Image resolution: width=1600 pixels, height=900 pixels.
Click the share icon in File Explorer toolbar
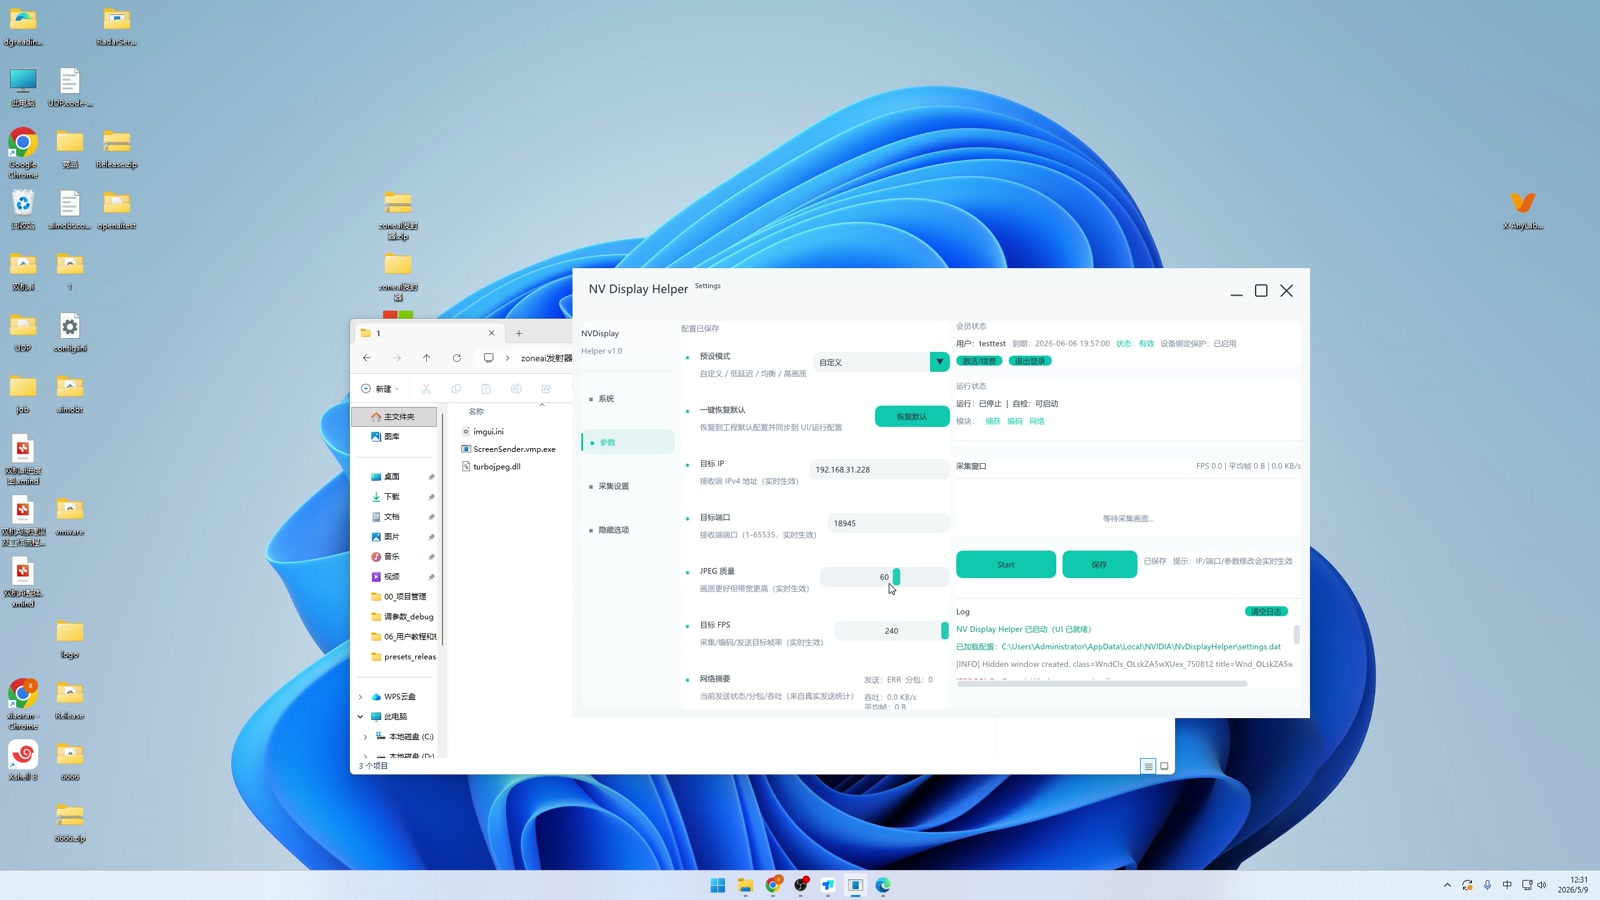point(546,389)
